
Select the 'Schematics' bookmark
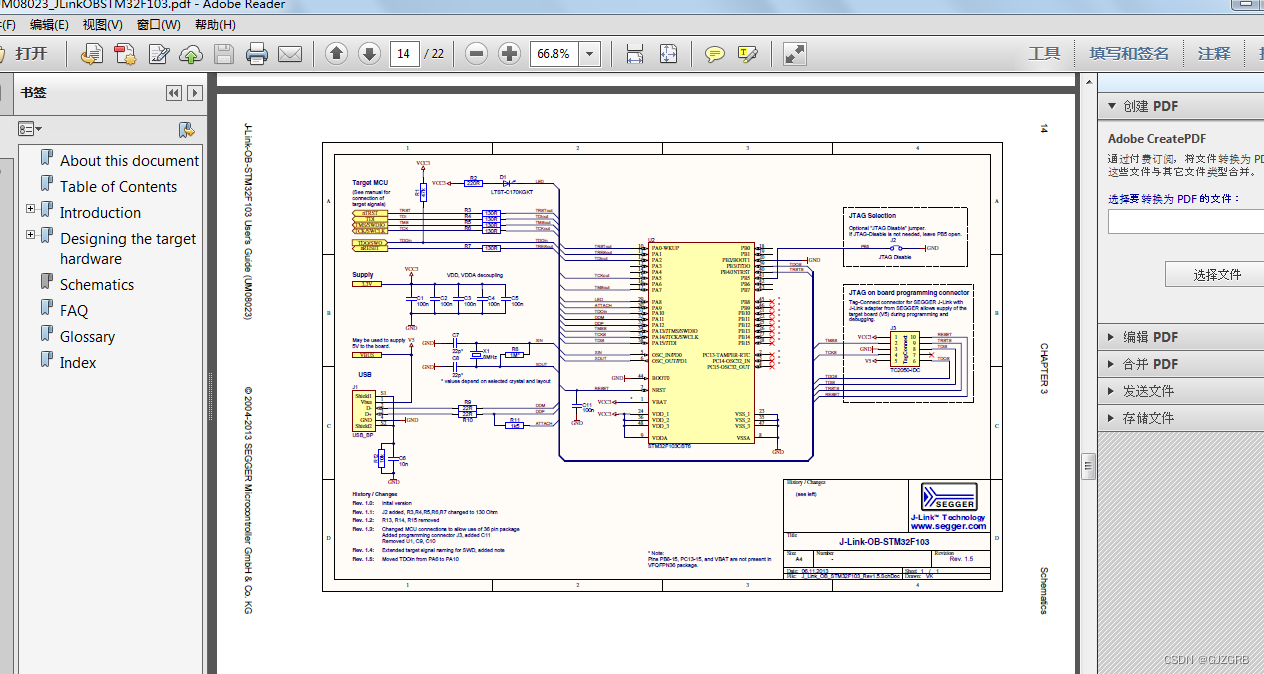(x=96, y=284)
